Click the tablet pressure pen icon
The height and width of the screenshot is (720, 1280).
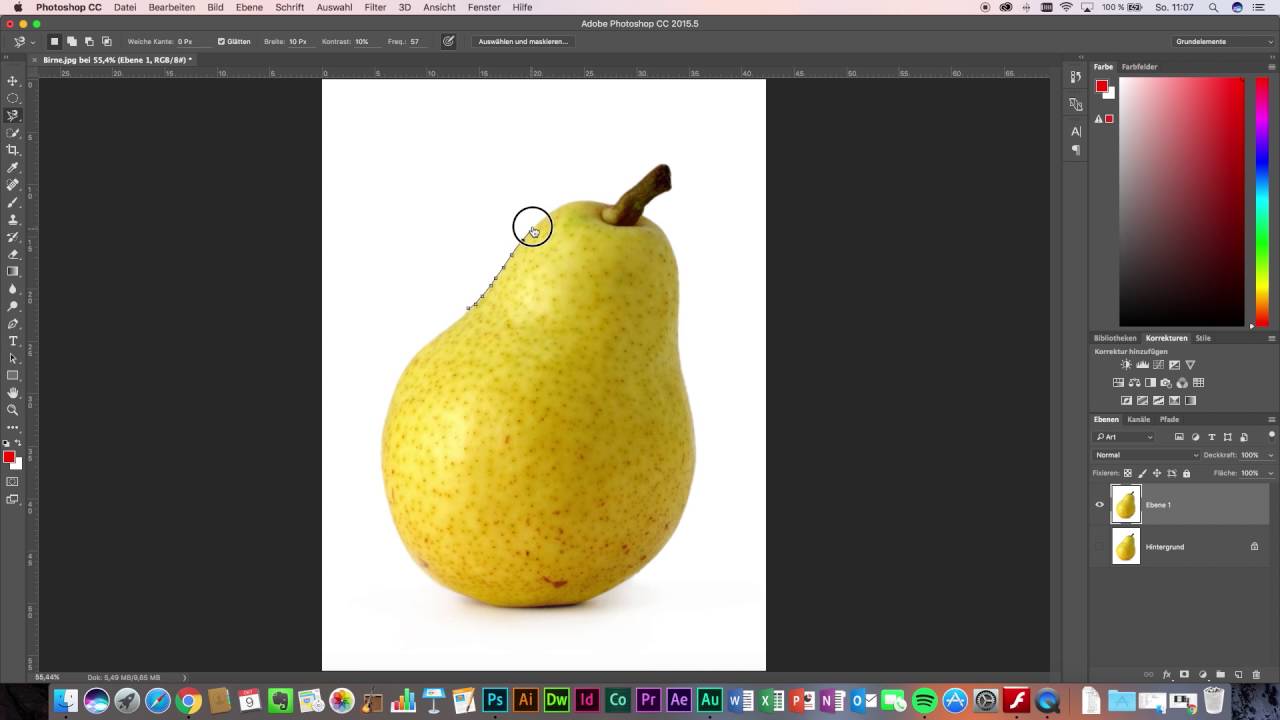pos(448,42)
